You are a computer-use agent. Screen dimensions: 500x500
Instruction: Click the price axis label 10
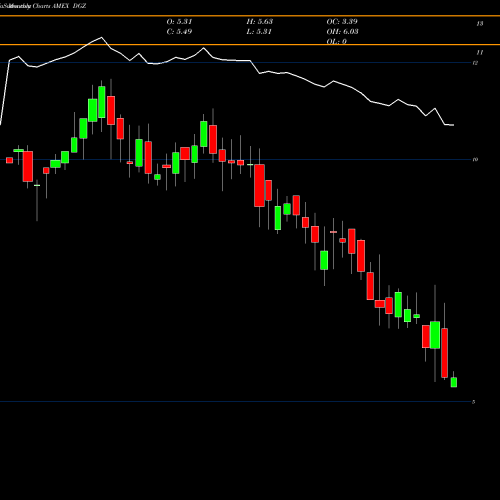point(475,159)
